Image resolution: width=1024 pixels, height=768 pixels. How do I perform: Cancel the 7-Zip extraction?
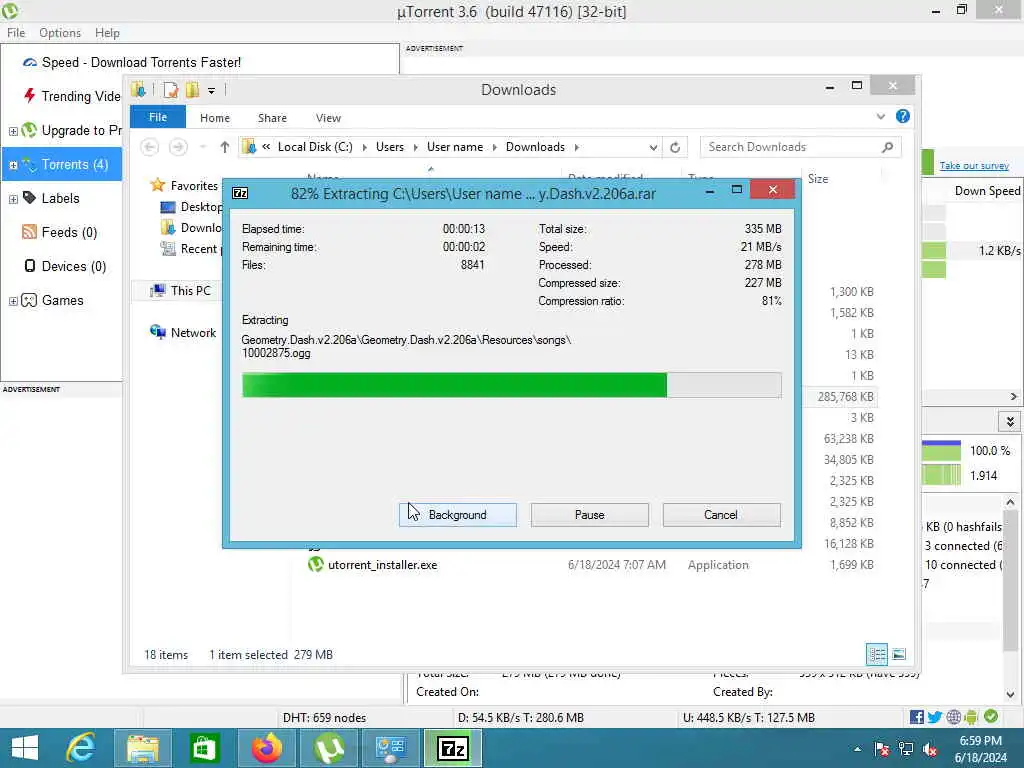721,515
